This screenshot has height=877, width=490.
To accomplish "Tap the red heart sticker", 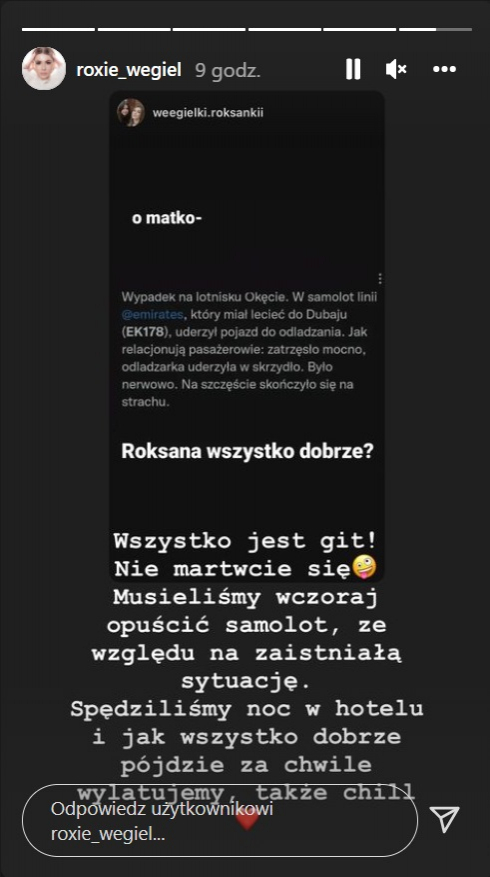I will 247,819.
